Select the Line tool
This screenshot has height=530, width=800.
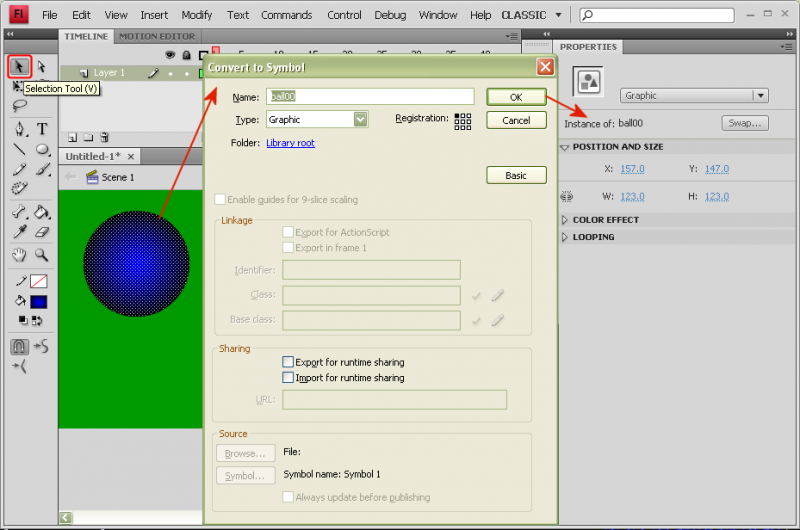[19, 149]
